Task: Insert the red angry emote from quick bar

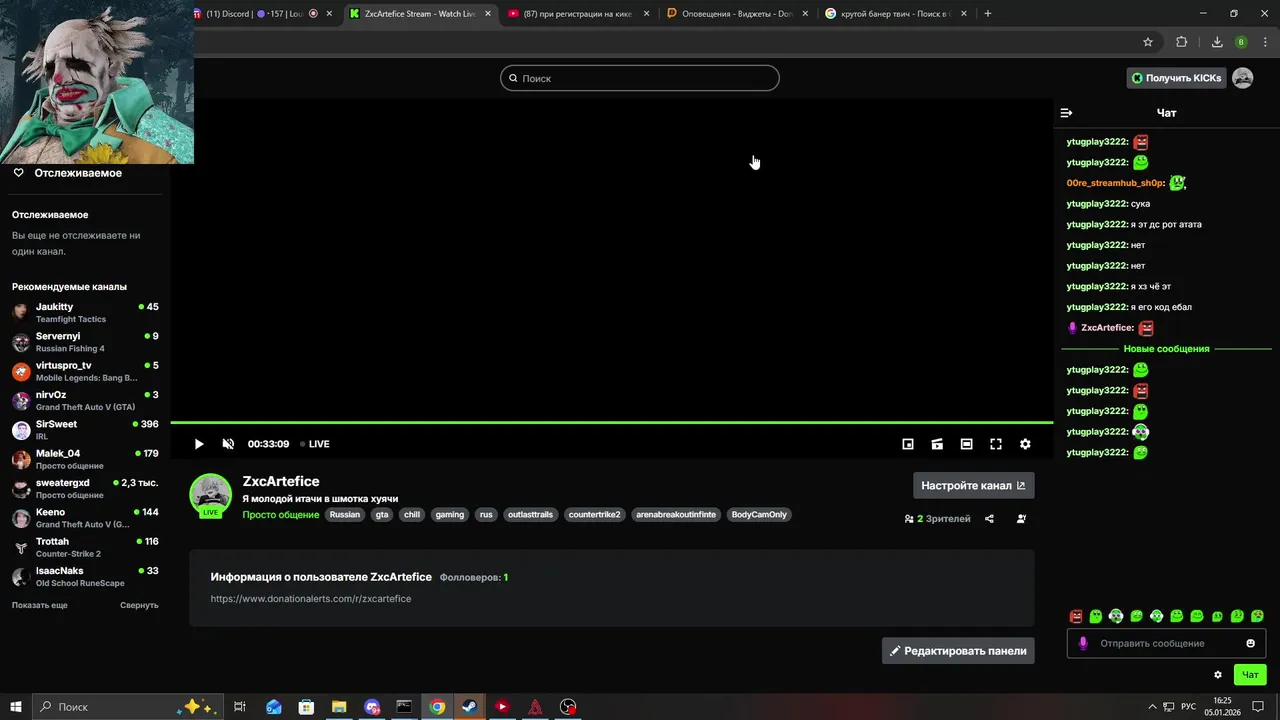Action: [x=1076, y=617]
